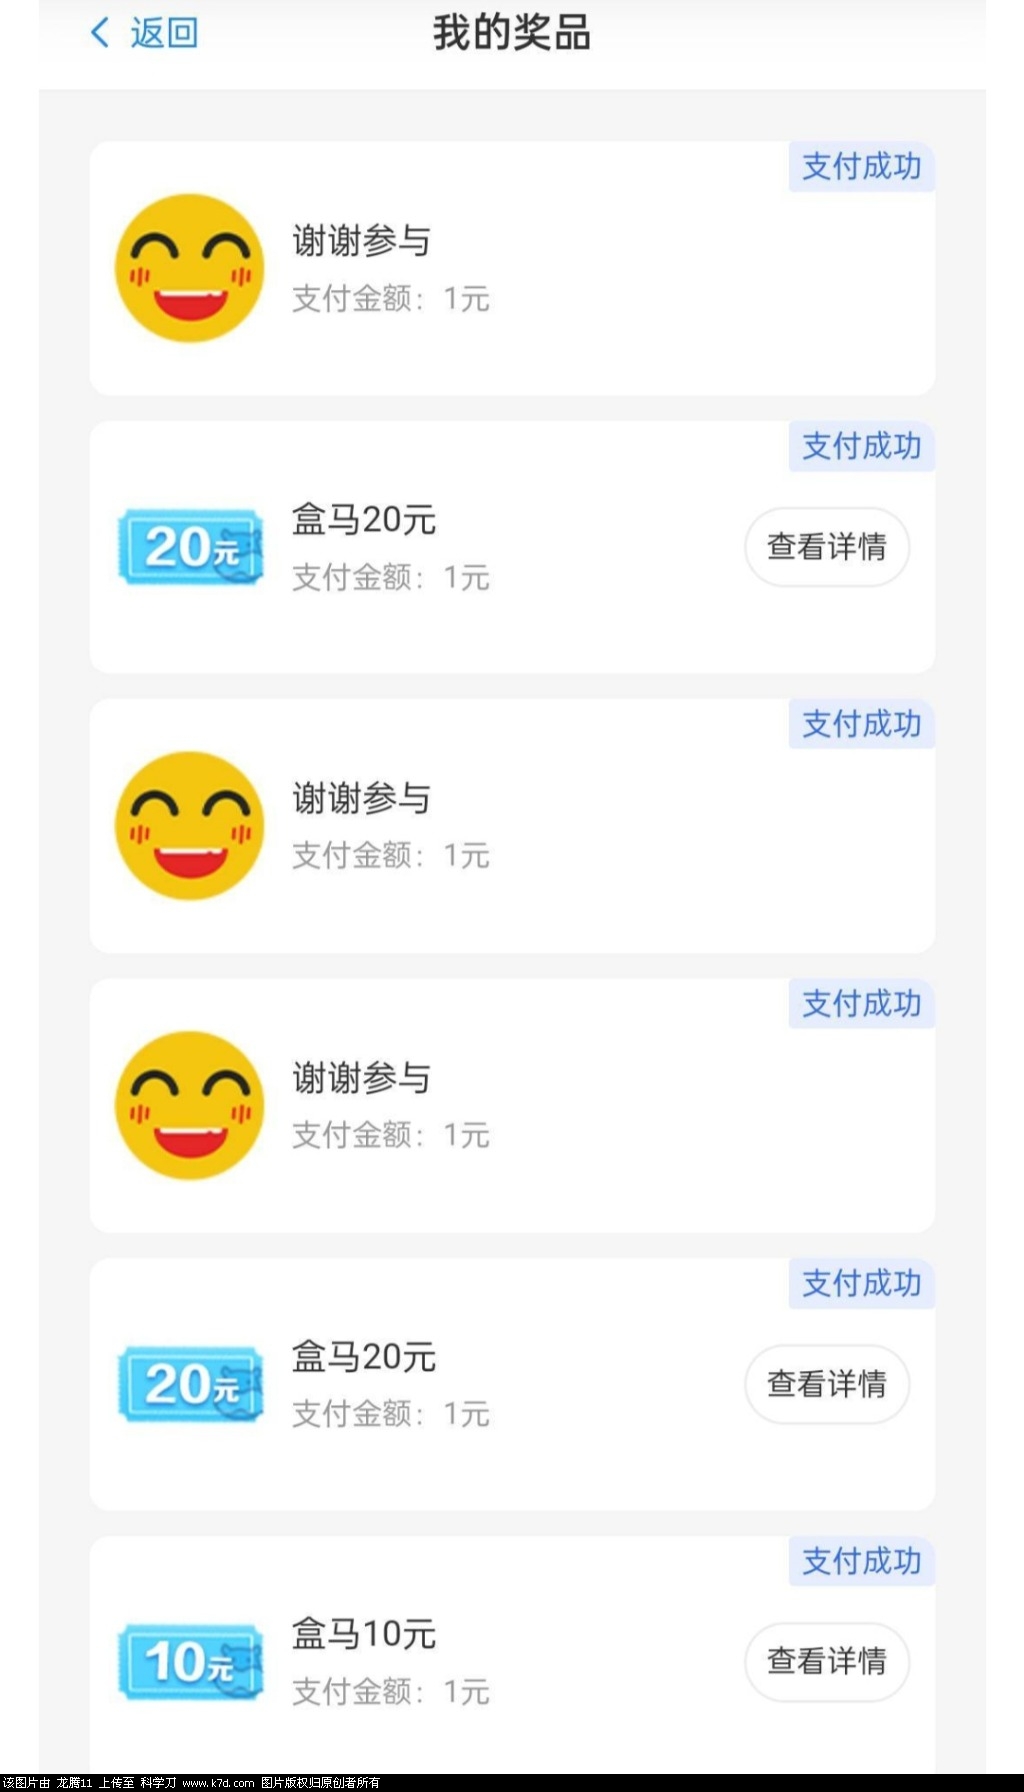View details of second 盒马20元 prize

coord(827,1384)
